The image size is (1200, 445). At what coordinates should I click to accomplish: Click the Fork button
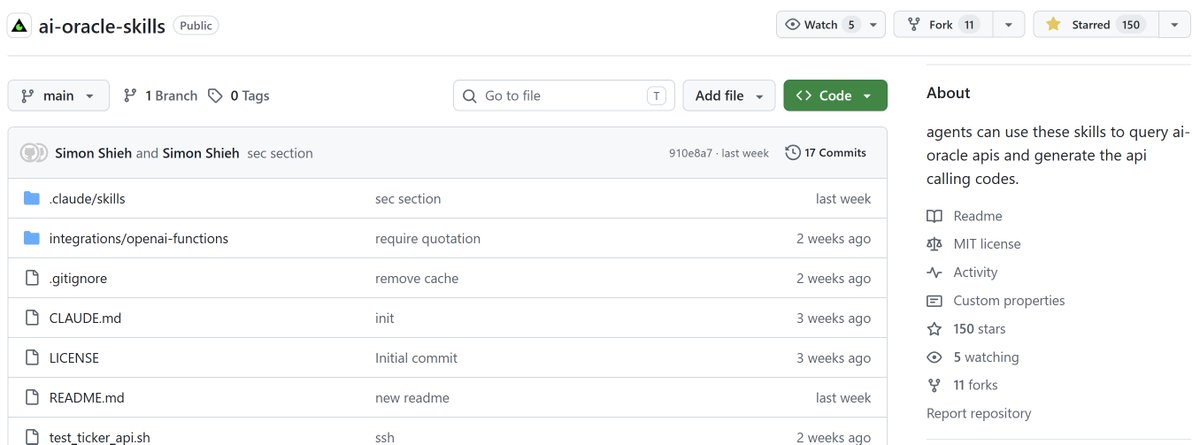[945, 25]
